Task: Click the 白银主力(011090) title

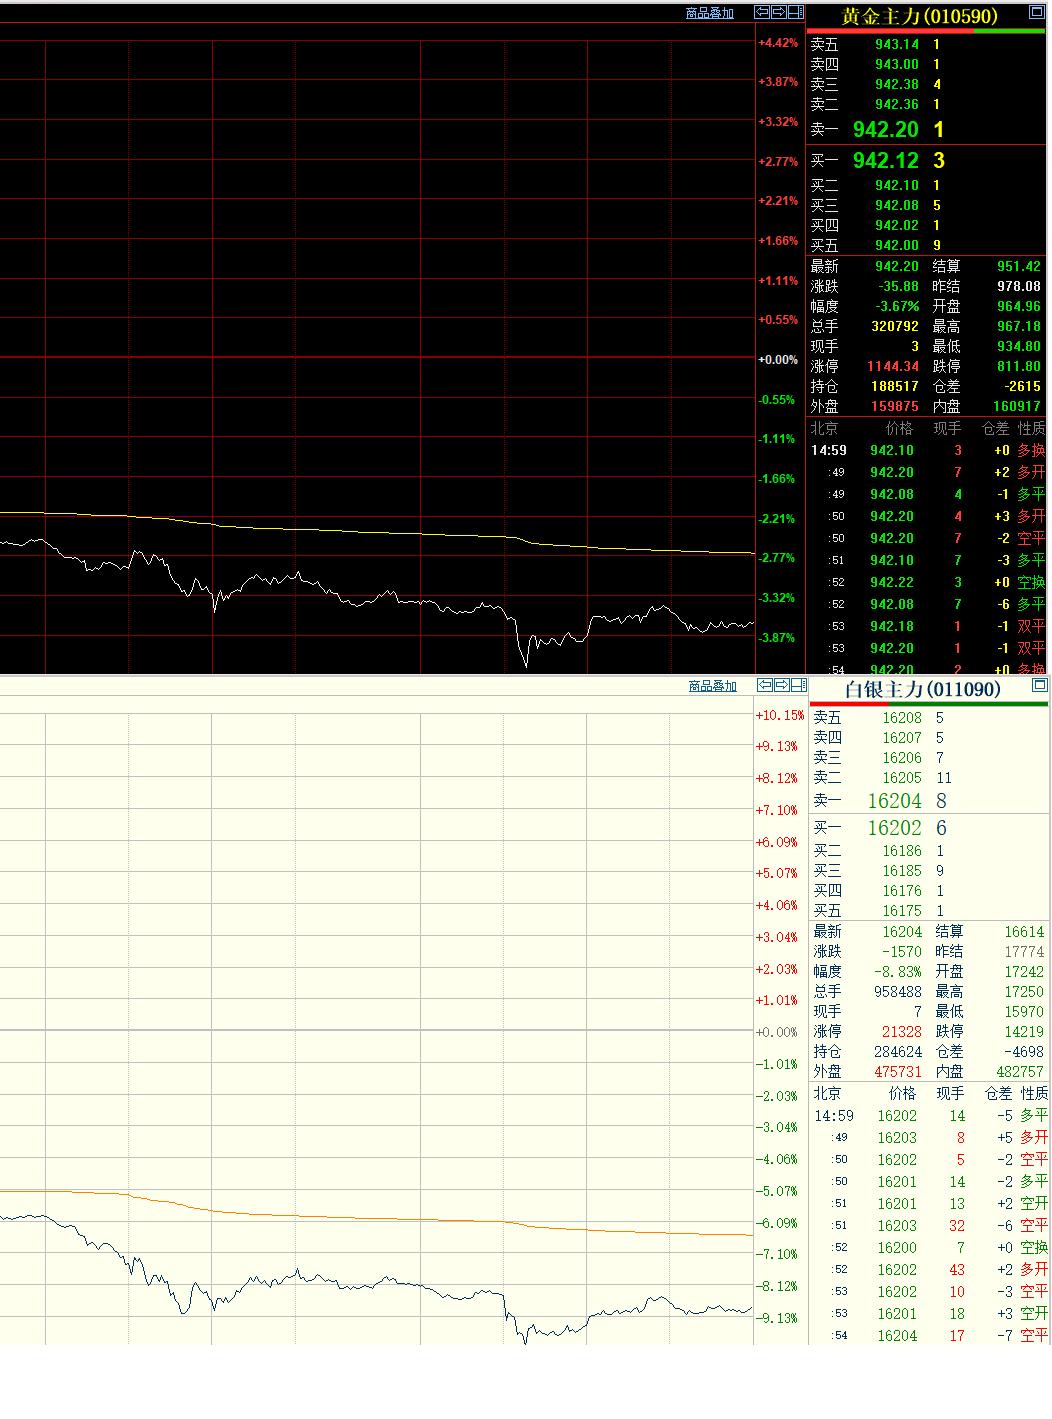Action: click(x=923, y=689)
